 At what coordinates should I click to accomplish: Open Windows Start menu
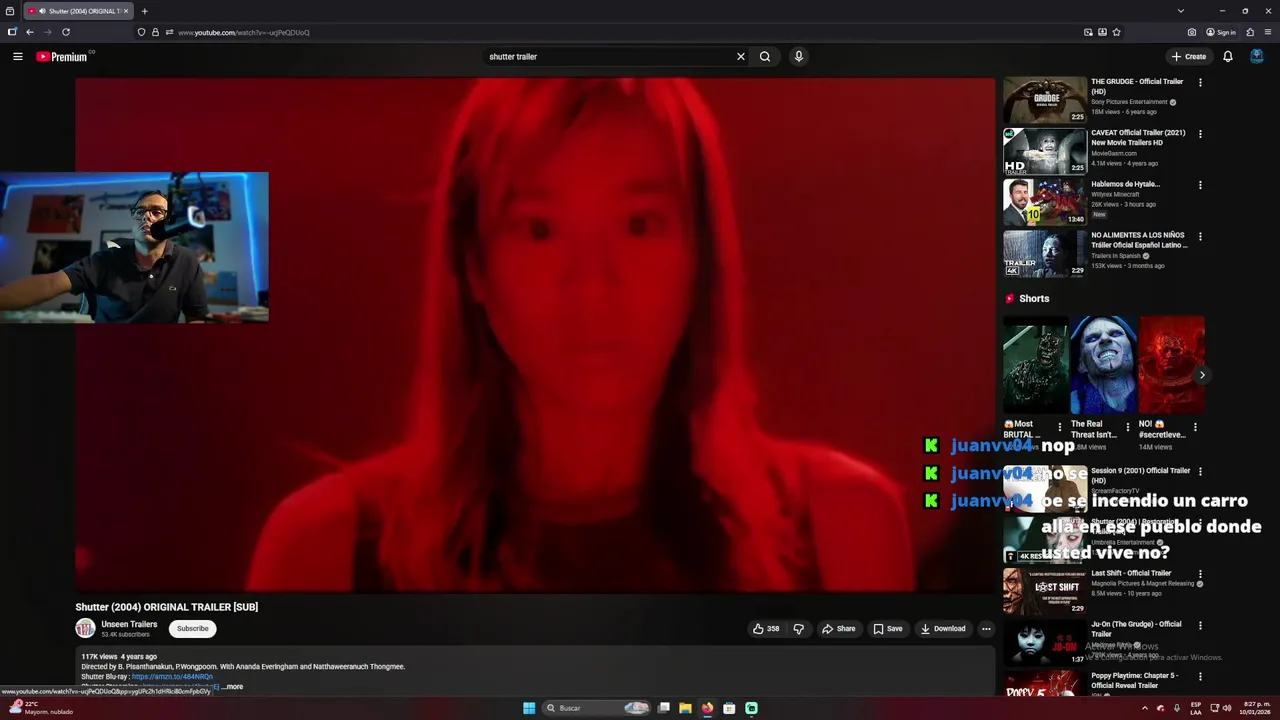pos(529,708)
